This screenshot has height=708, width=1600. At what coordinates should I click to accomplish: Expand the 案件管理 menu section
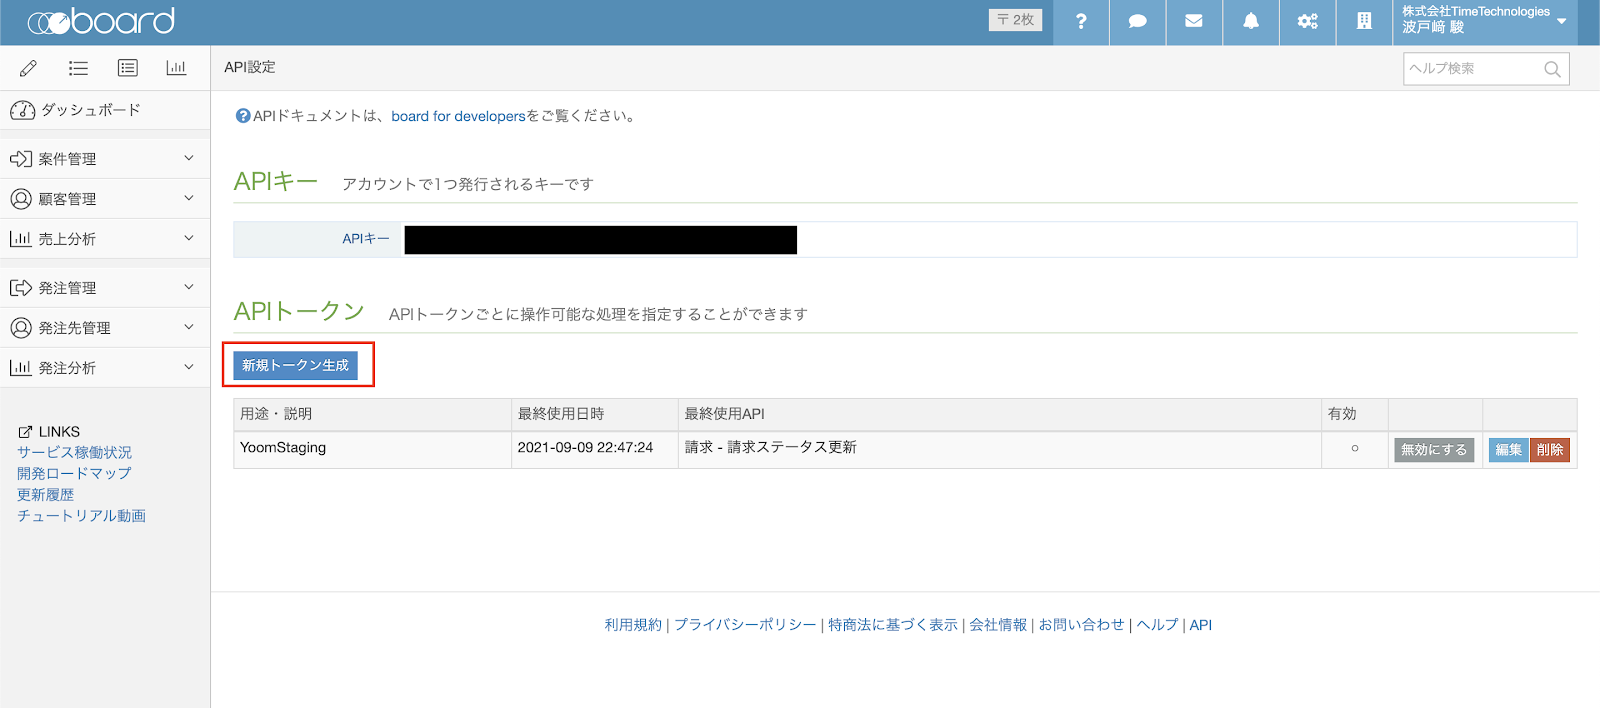(x=104, y=159)
